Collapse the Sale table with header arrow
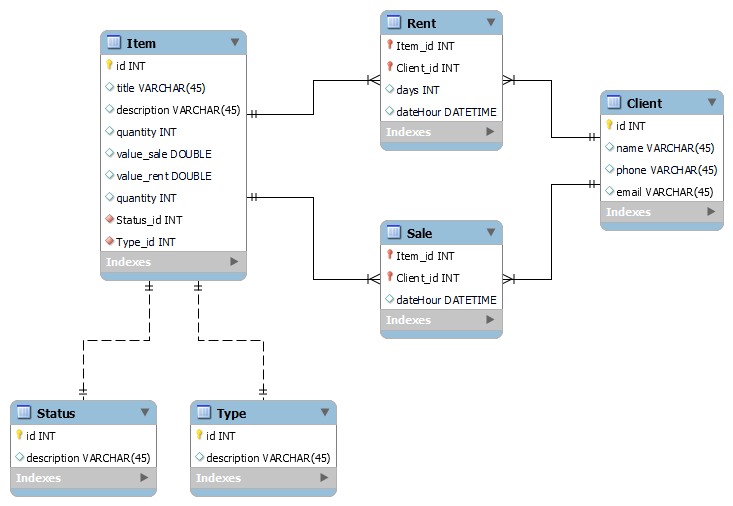The image size is (733, 506). 491,232
